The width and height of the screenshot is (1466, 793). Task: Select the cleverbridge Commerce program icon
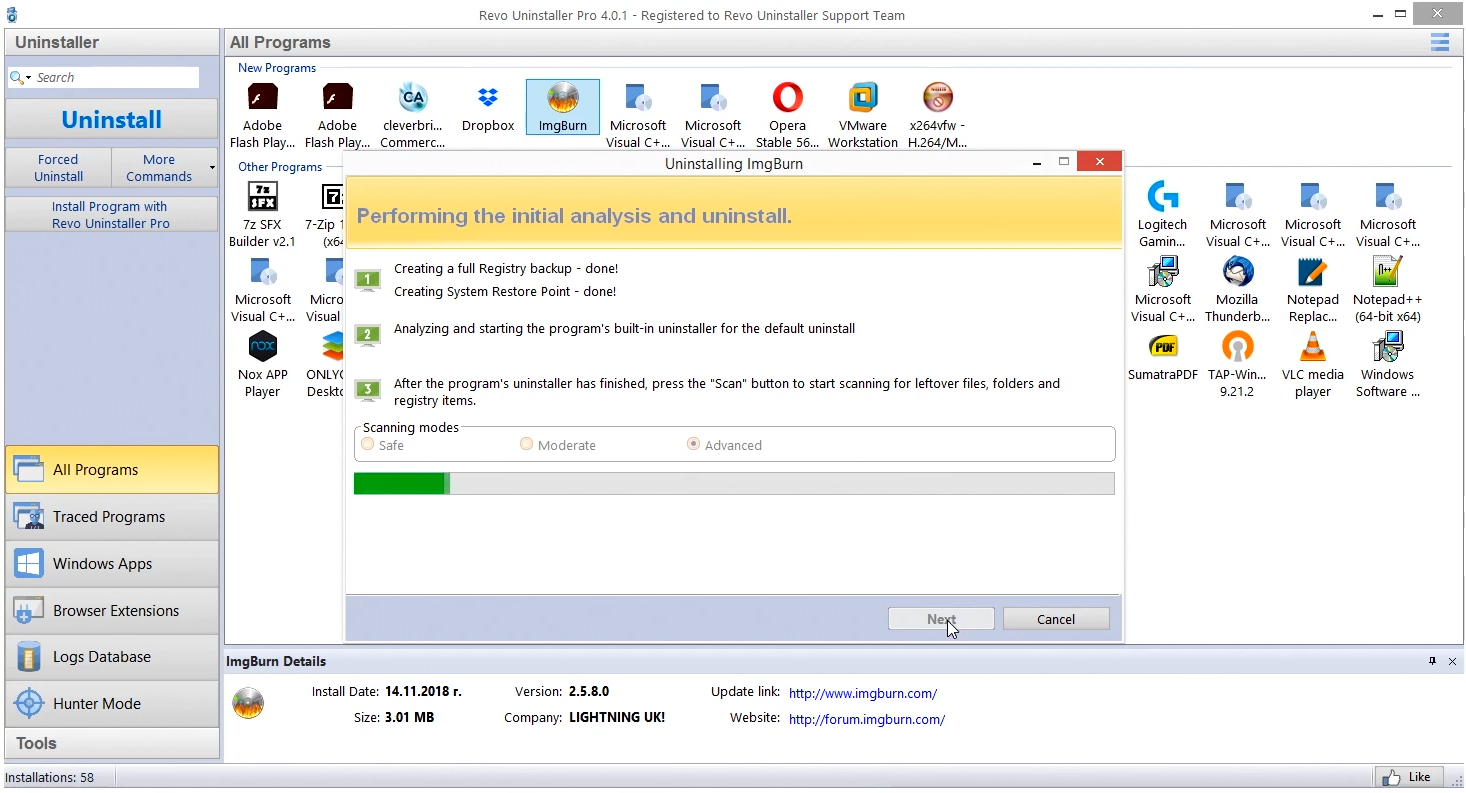412,98
